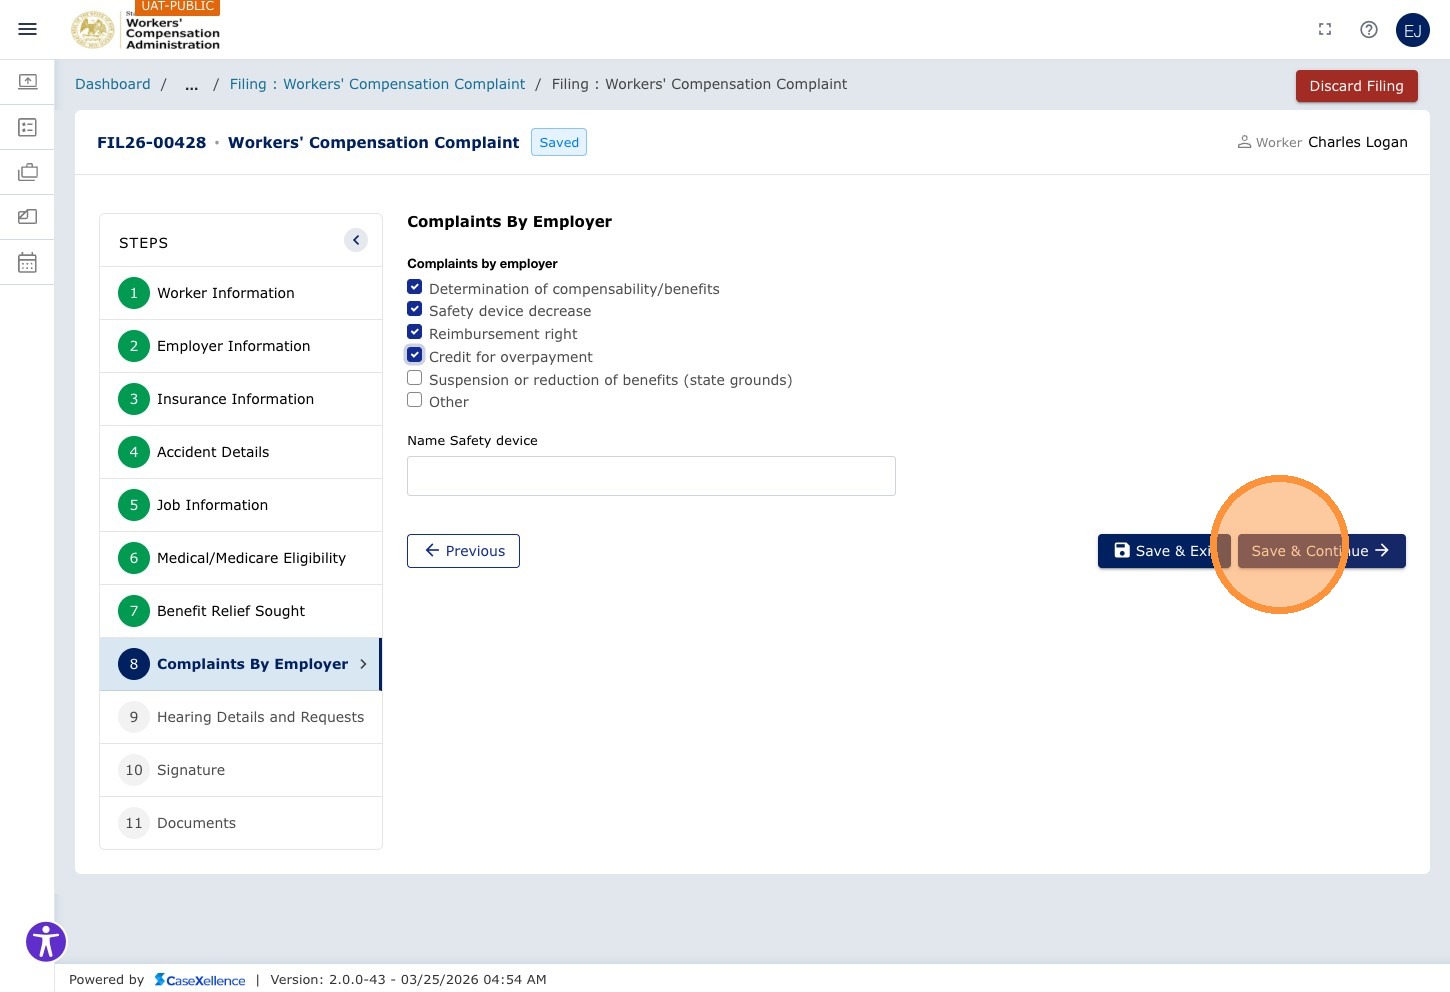The height and width of the screenshot is (992, 1450).
Task: Click the UAT-PUBLIC environment label
Action: 178,7
